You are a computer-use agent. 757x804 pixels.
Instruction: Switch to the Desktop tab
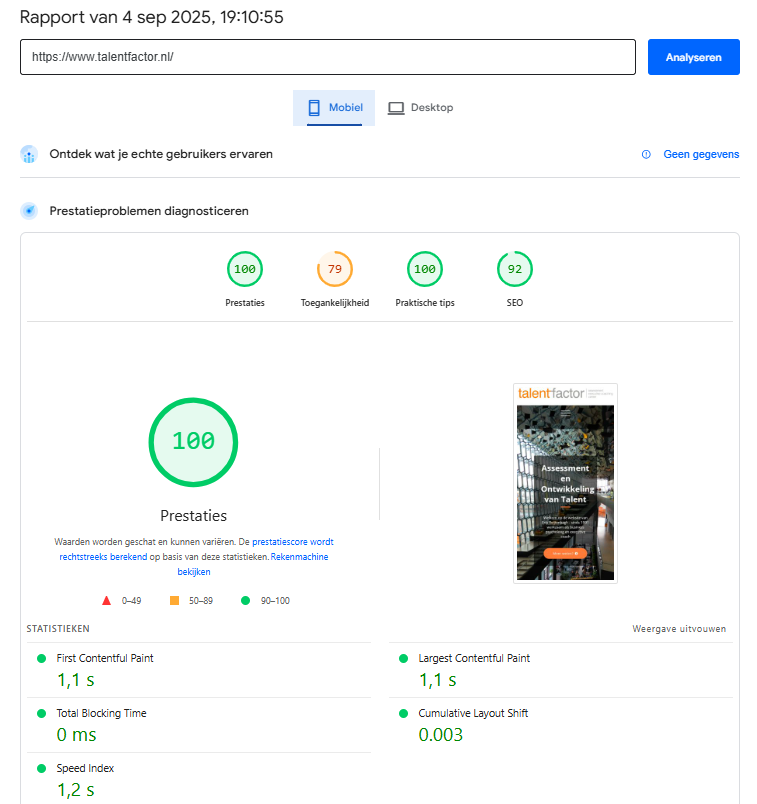(421, 108)
